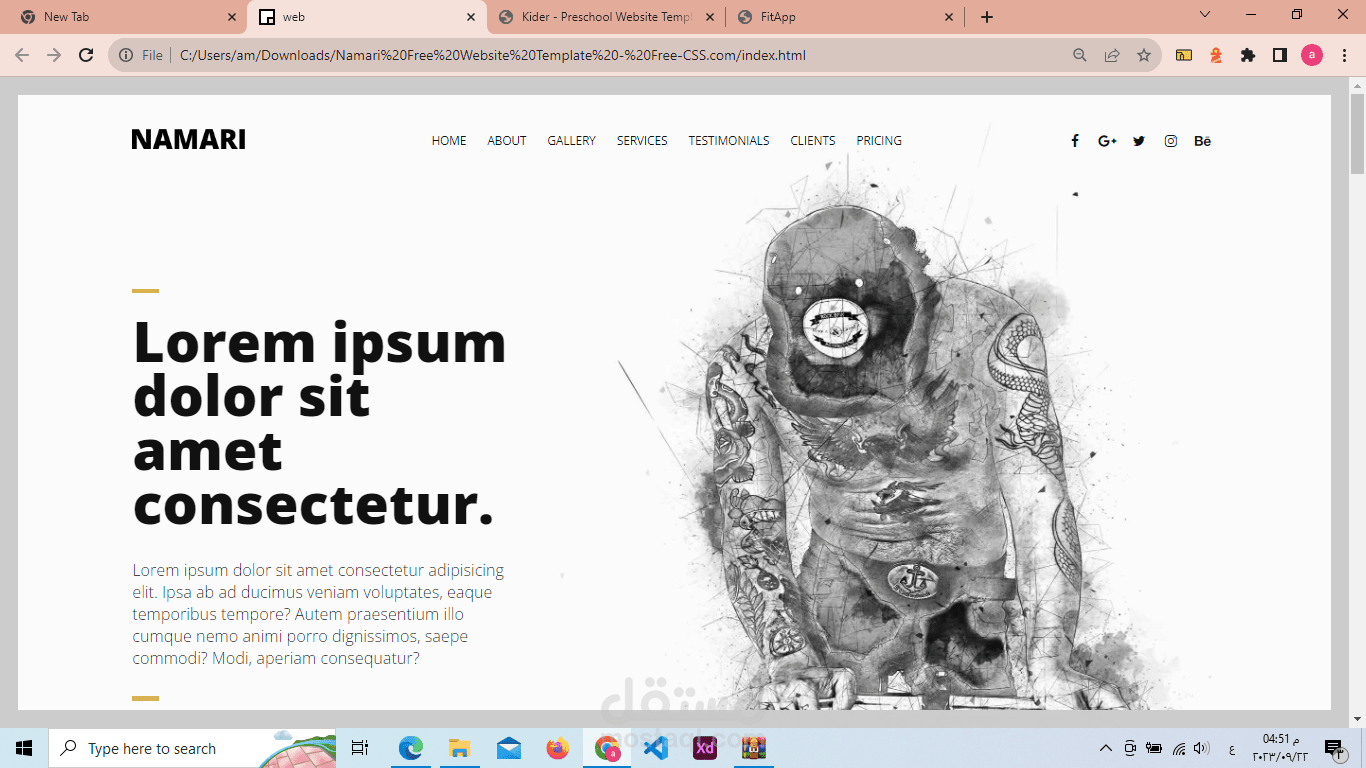This screenshot has height=768, width=1366.
Task: Open the Extensions puzzle menu
Action: click(x=1248, y=55)
